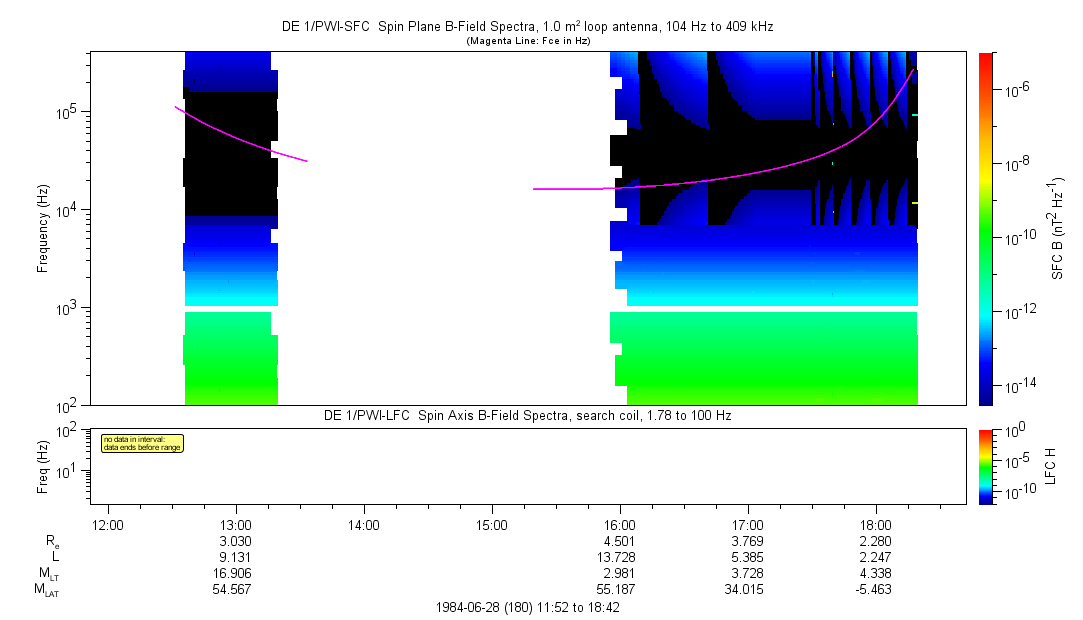Select the 12:00 time axis tick label

tap(107, 524)
